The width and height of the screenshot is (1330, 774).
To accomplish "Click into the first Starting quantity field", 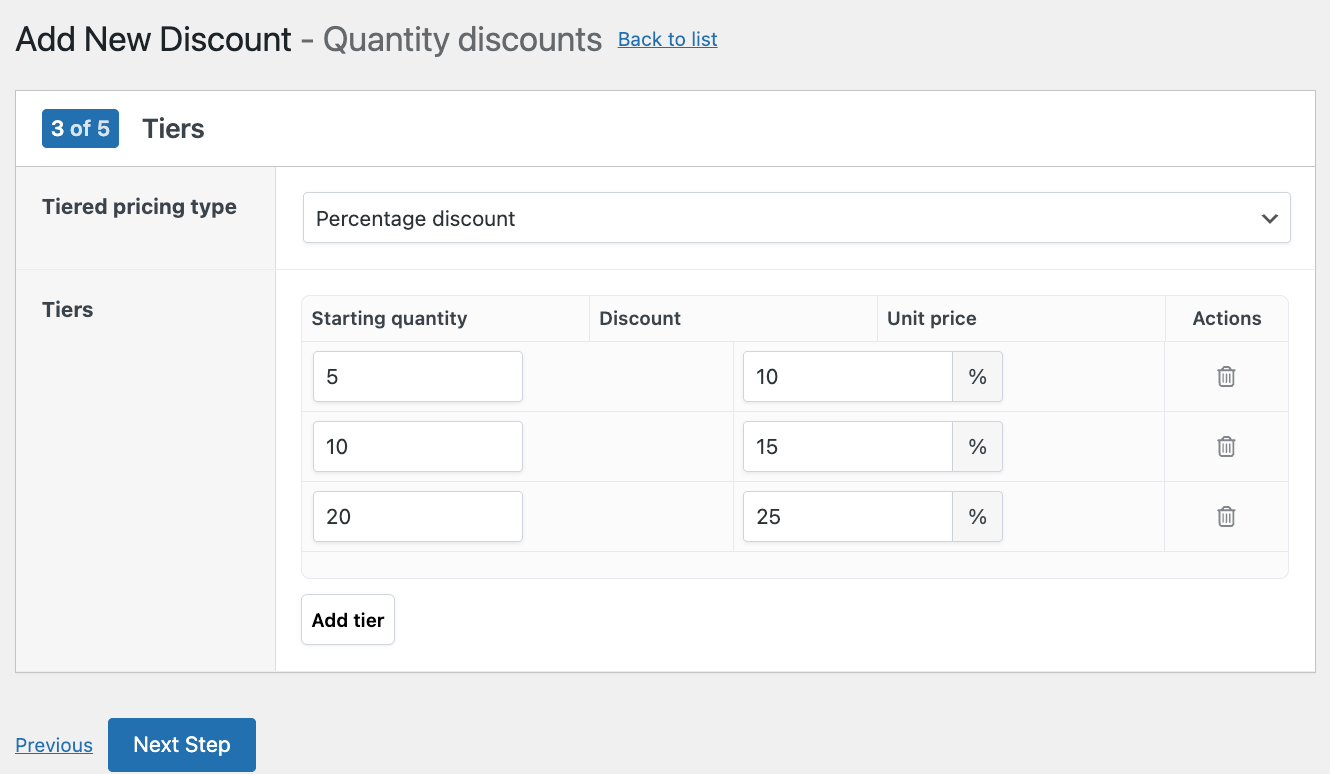I will pyautogui.click(x=417, y=376).
